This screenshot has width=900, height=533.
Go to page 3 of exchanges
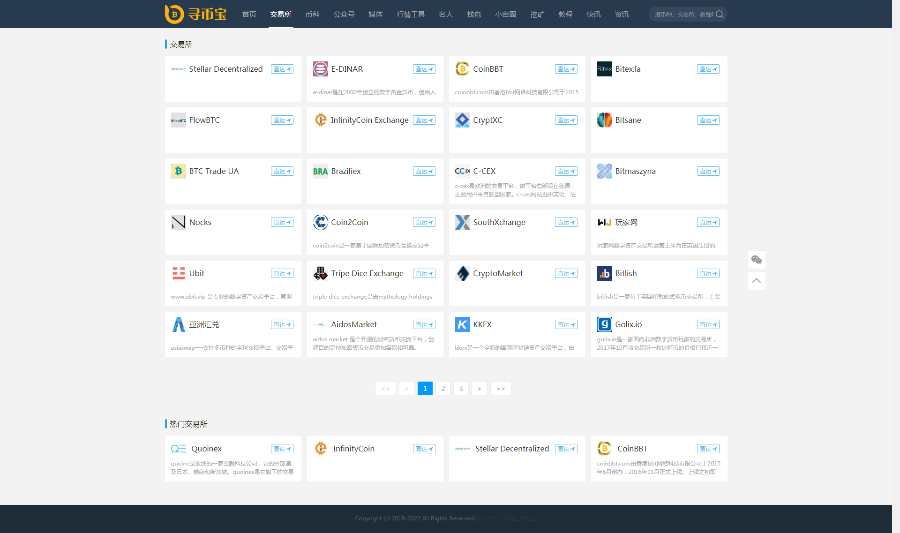tap(461, 388)
